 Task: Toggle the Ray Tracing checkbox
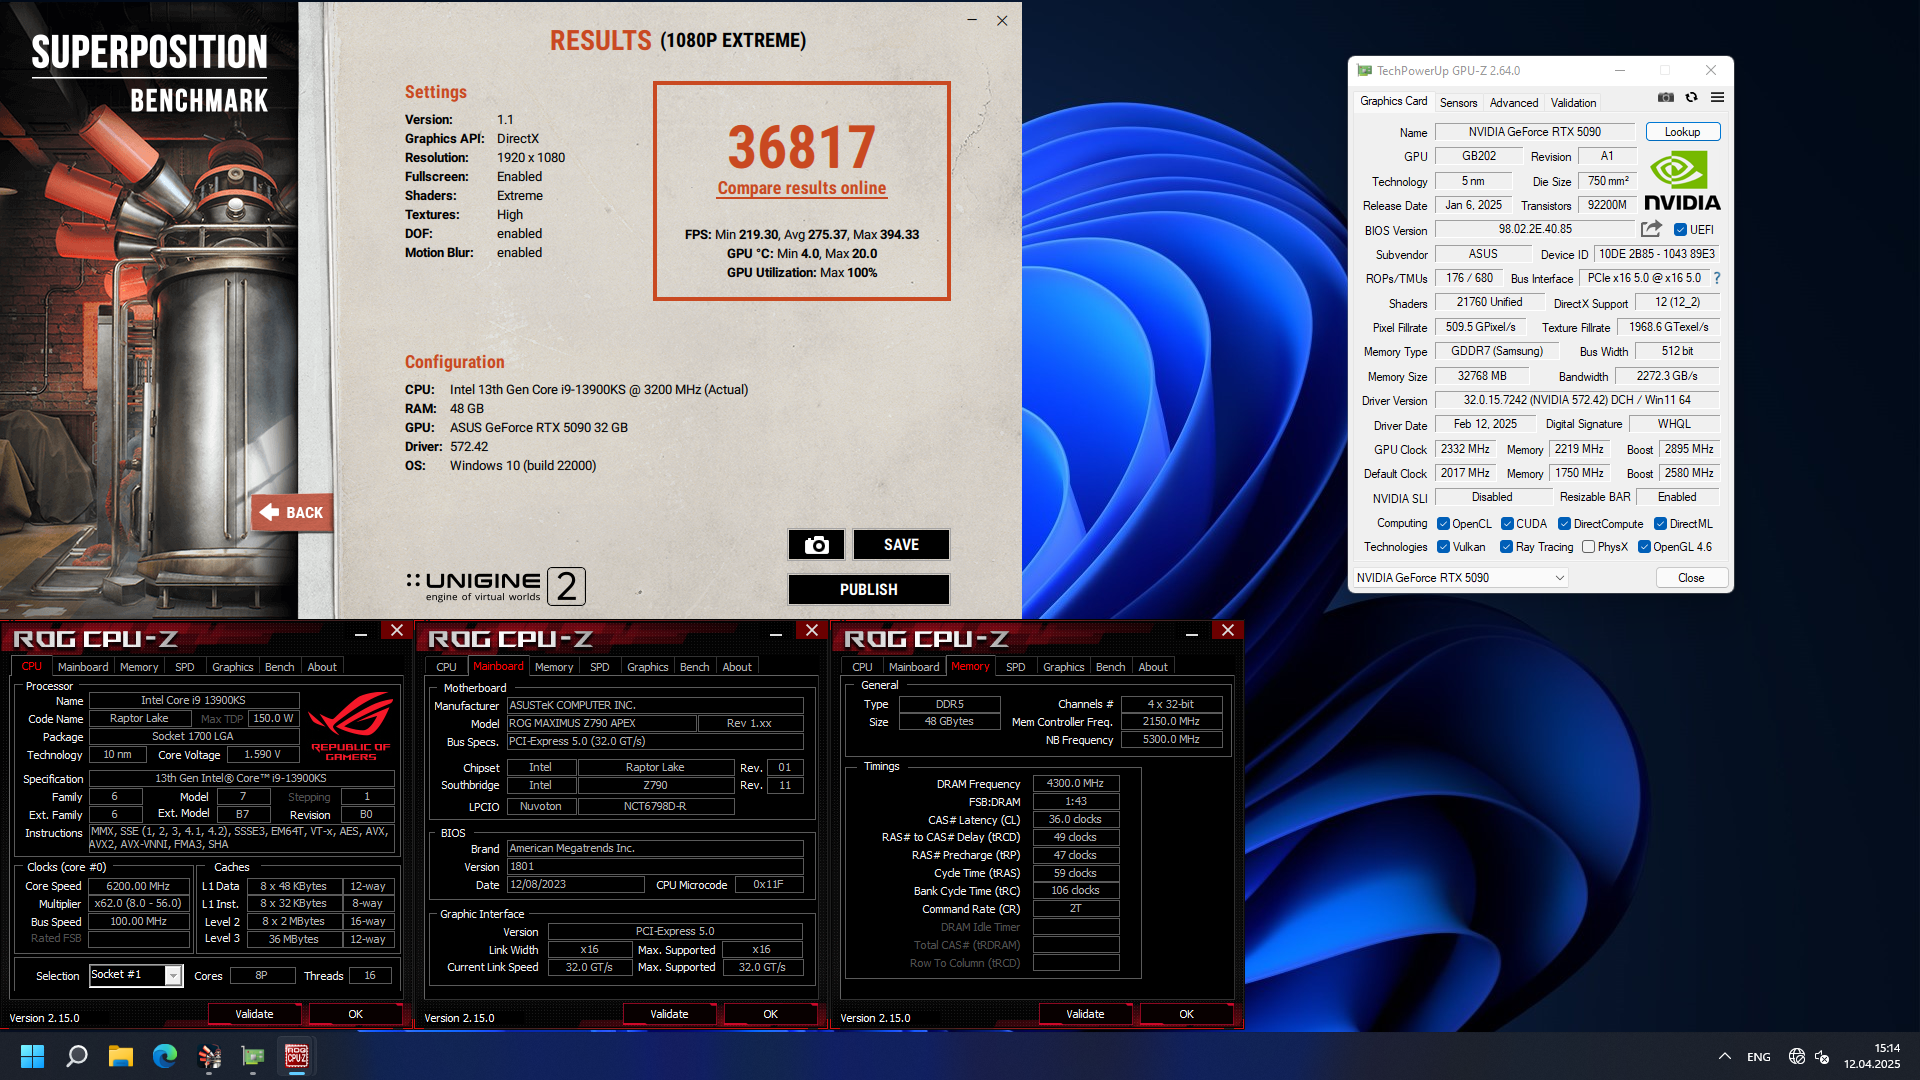click(x=1506, y=547)
